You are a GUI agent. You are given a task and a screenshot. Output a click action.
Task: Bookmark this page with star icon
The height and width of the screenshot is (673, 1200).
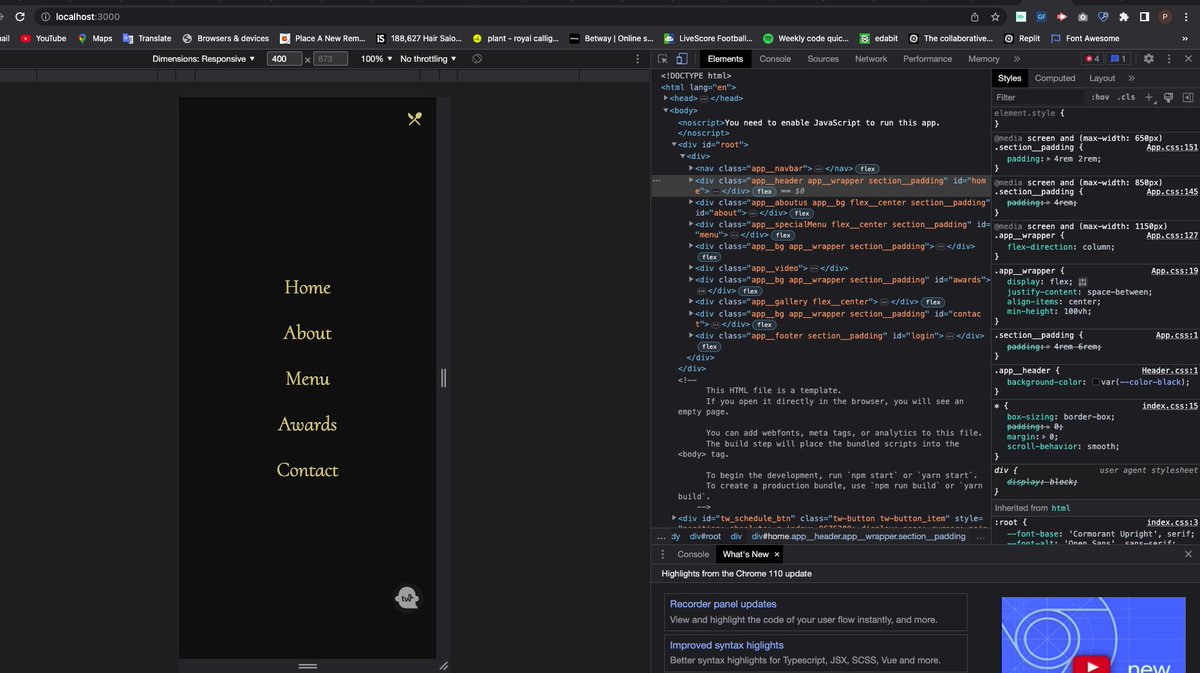pos(996,17)
